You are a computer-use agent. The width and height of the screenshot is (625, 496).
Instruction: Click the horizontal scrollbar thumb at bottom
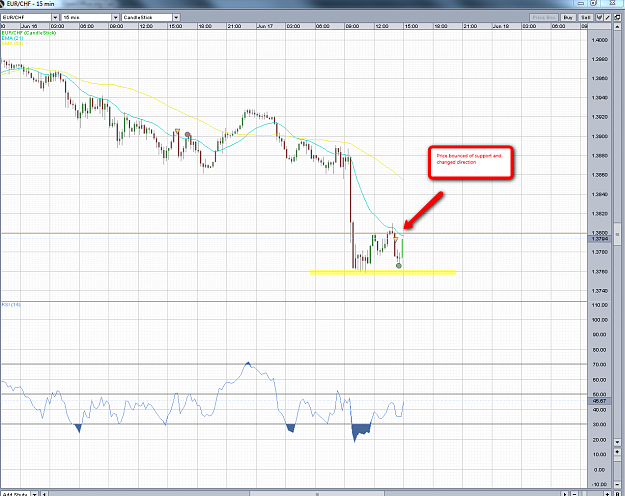(x=317, y=494)
